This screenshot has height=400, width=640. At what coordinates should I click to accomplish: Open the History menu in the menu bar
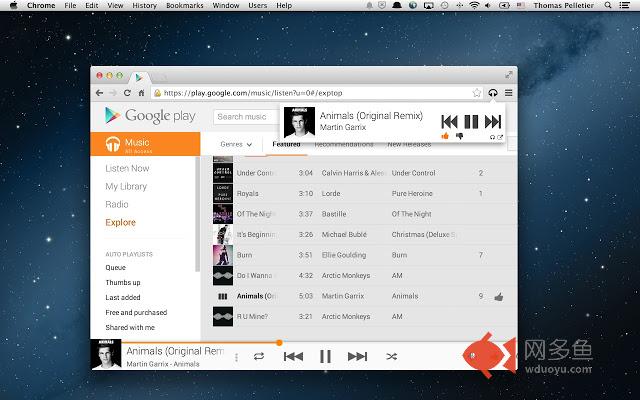(x=144, y=5)
